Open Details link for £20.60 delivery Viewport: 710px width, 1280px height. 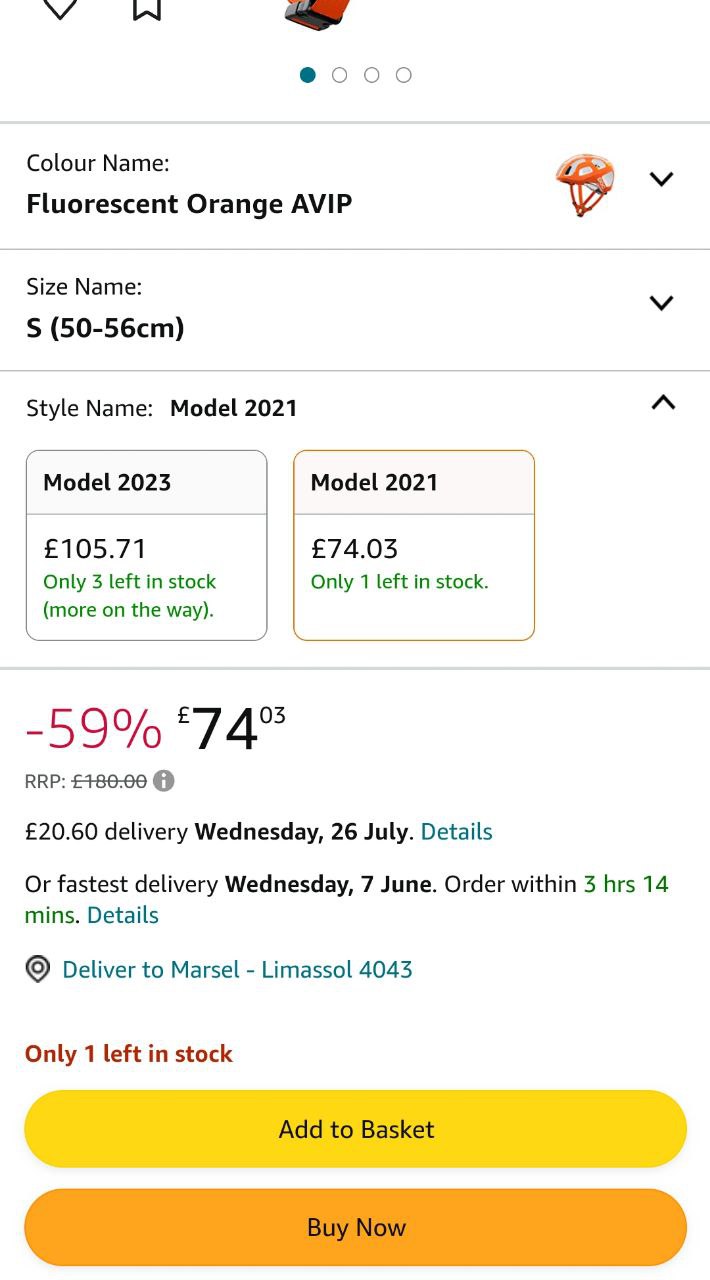coord(456,832)
